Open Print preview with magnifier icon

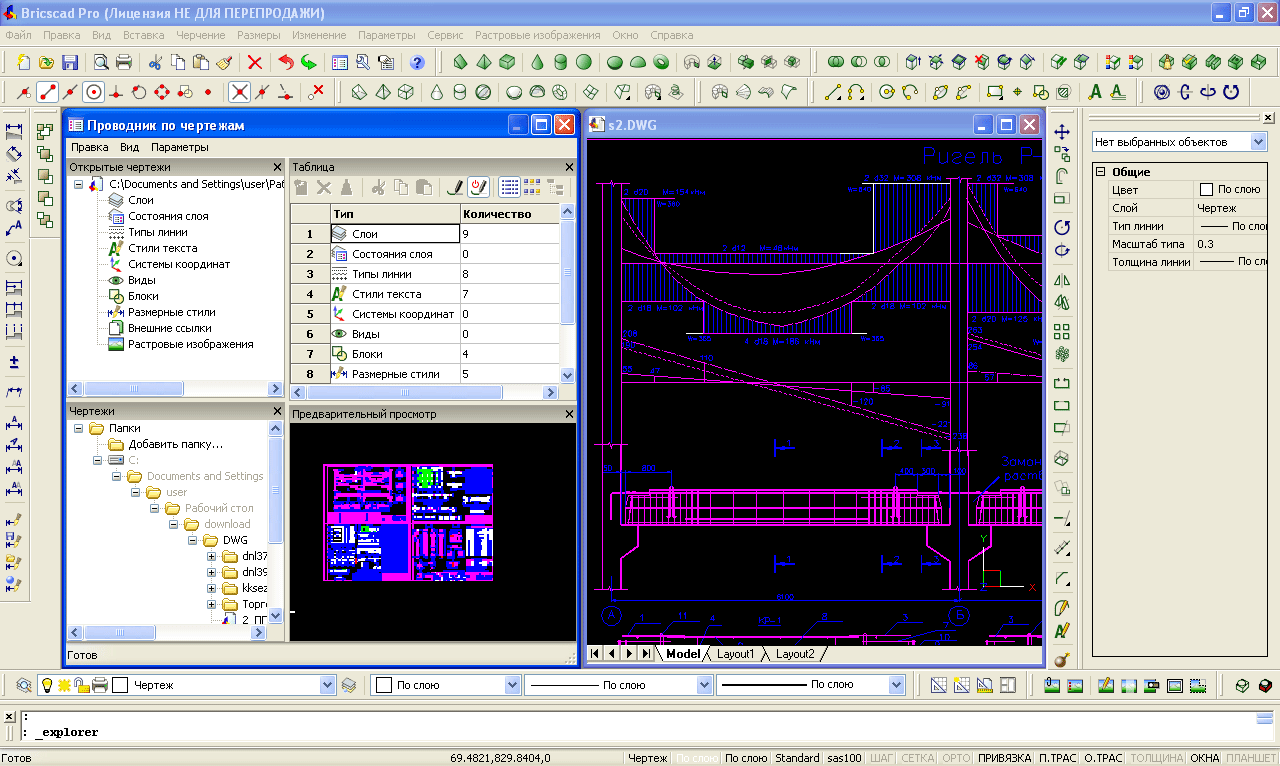(x=101, y=62)
